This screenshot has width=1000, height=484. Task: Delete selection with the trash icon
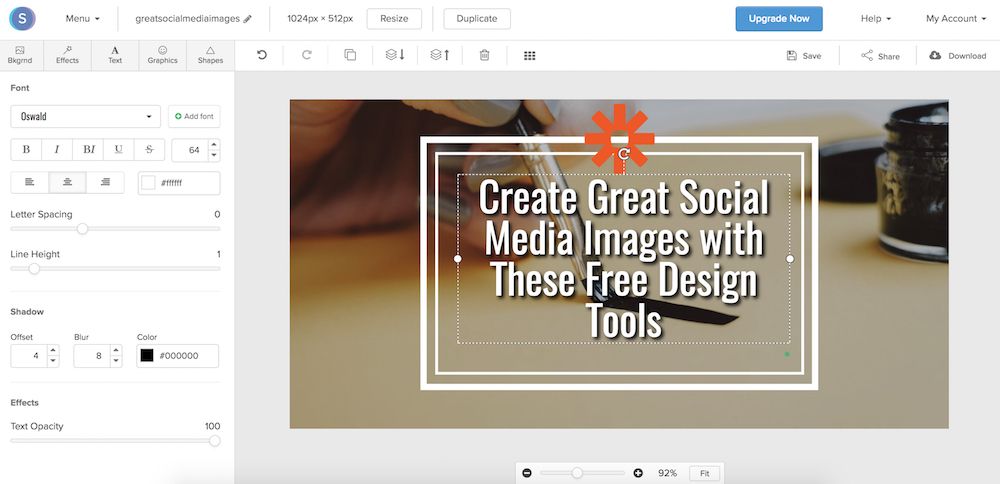[x=484, y=55]
